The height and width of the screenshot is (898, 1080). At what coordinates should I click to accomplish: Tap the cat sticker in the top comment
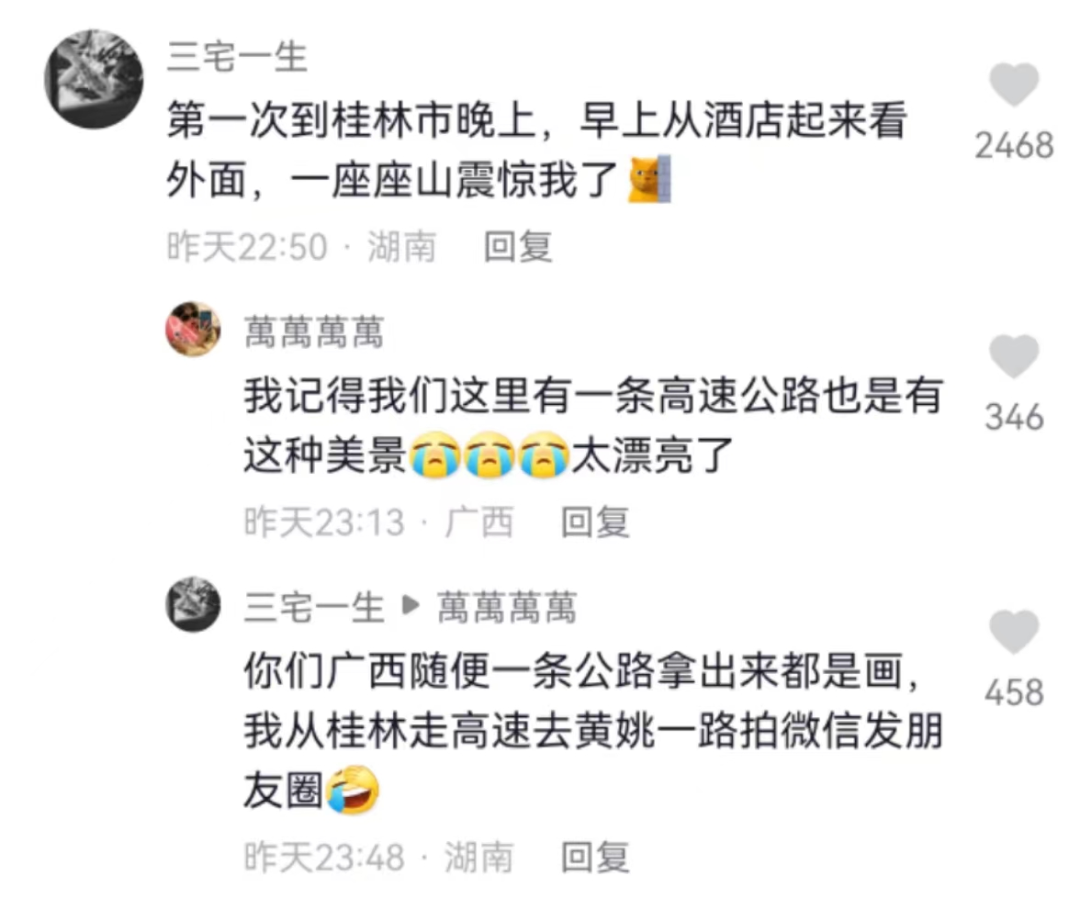click(650, 179)
